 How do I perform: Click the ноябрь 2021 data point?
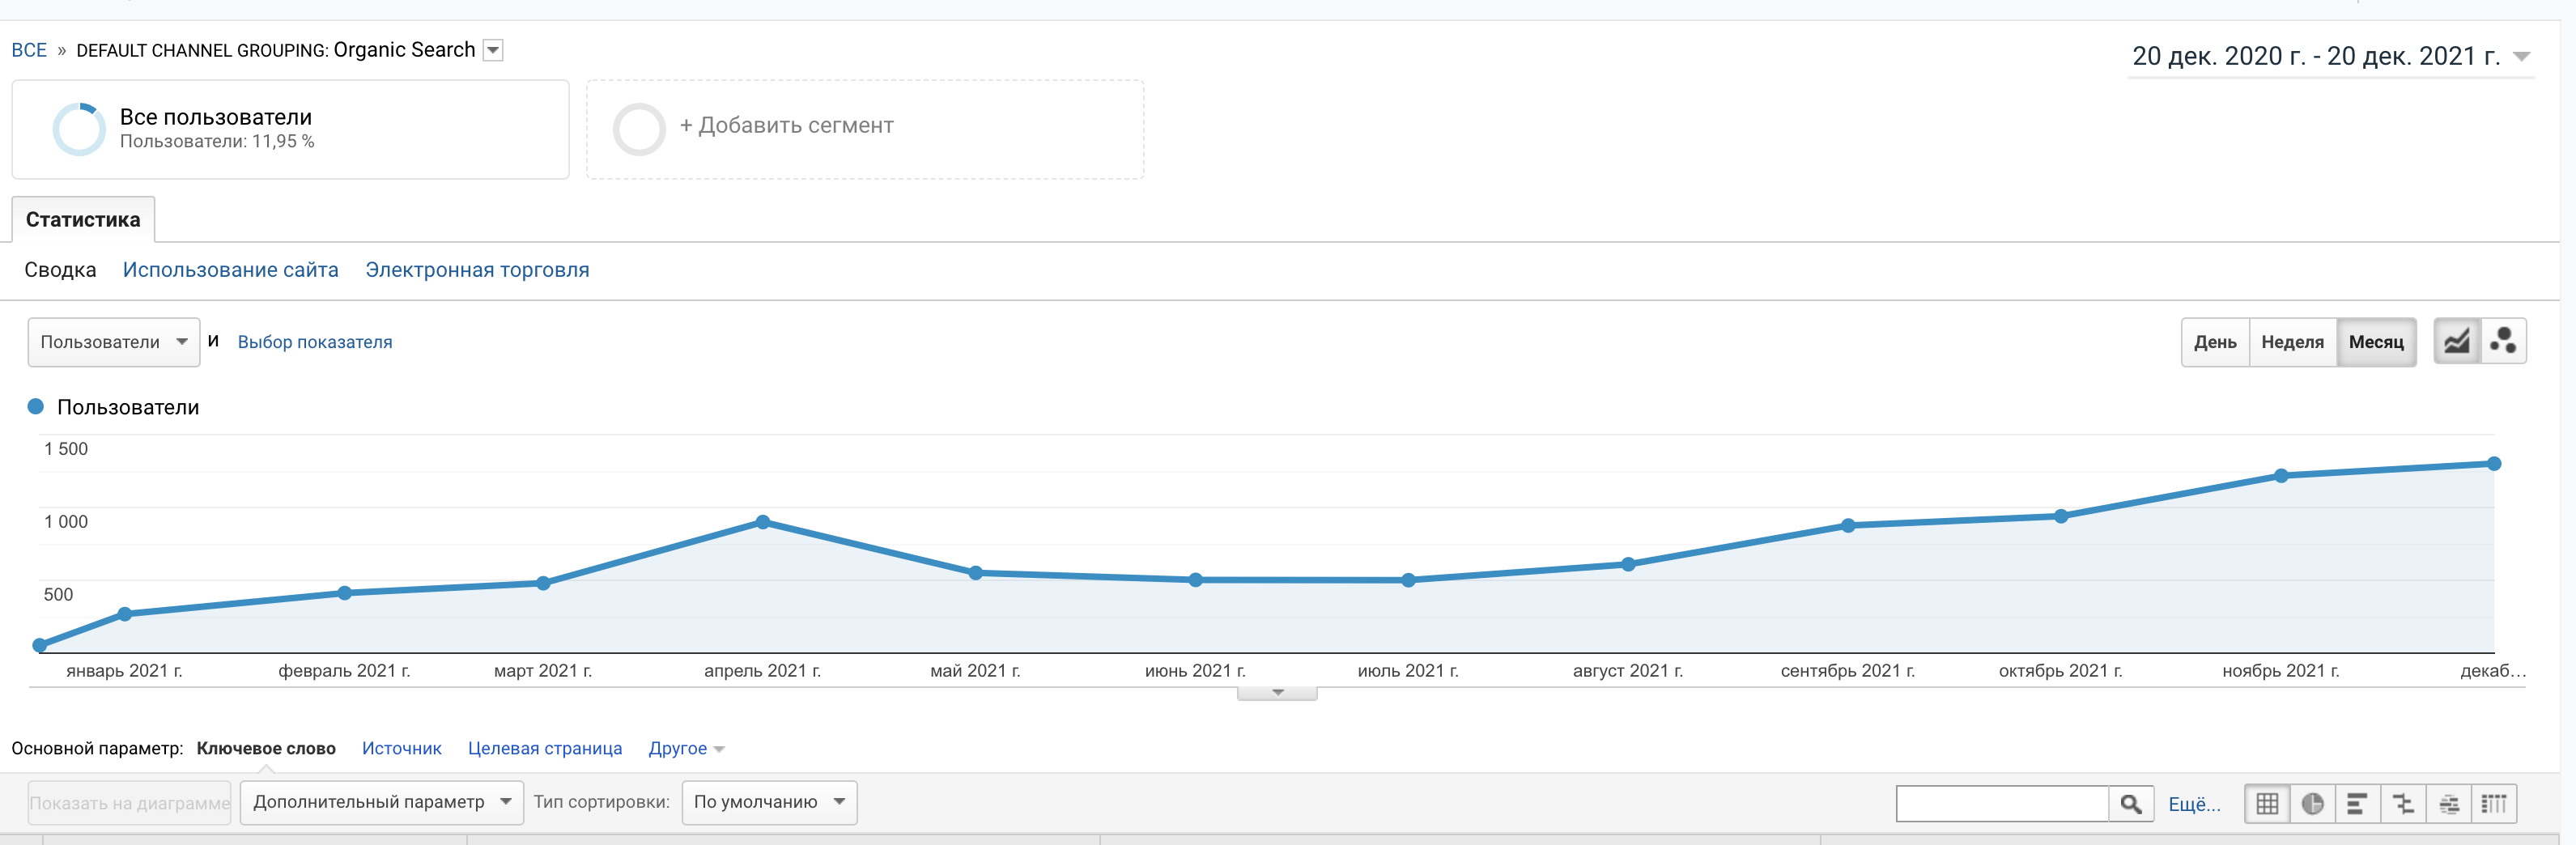[2281, 476]
